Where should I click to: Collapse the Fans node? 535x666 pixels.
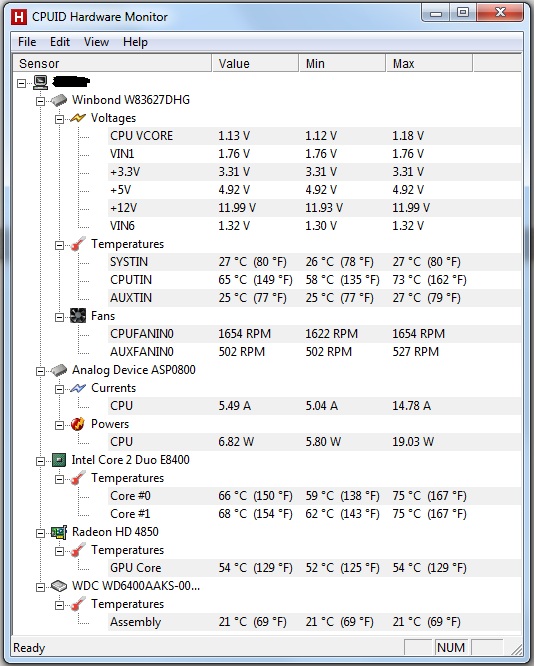coord(59,317)
